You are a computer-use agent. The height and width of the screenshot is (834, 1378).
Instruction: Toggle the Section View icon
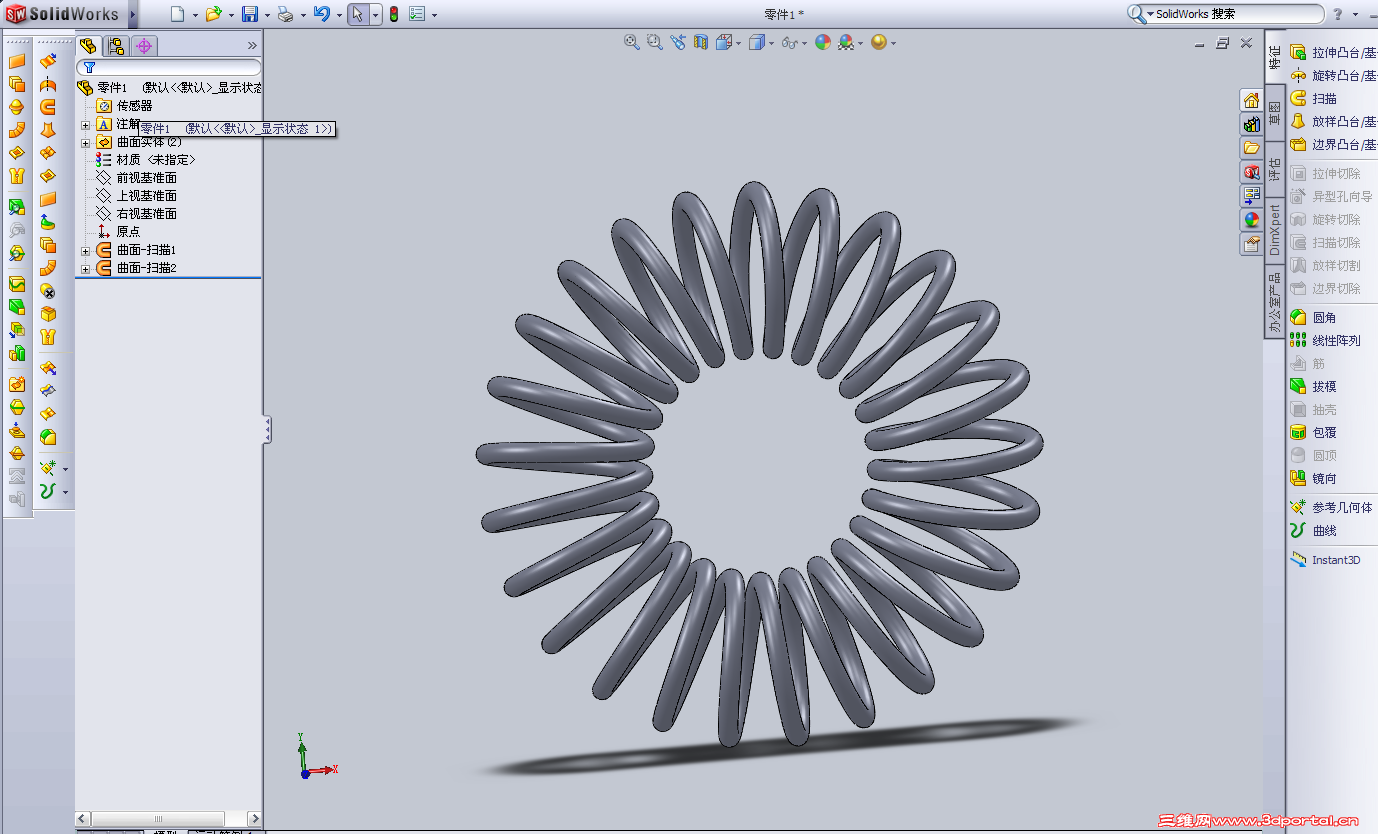coord(701,42)
